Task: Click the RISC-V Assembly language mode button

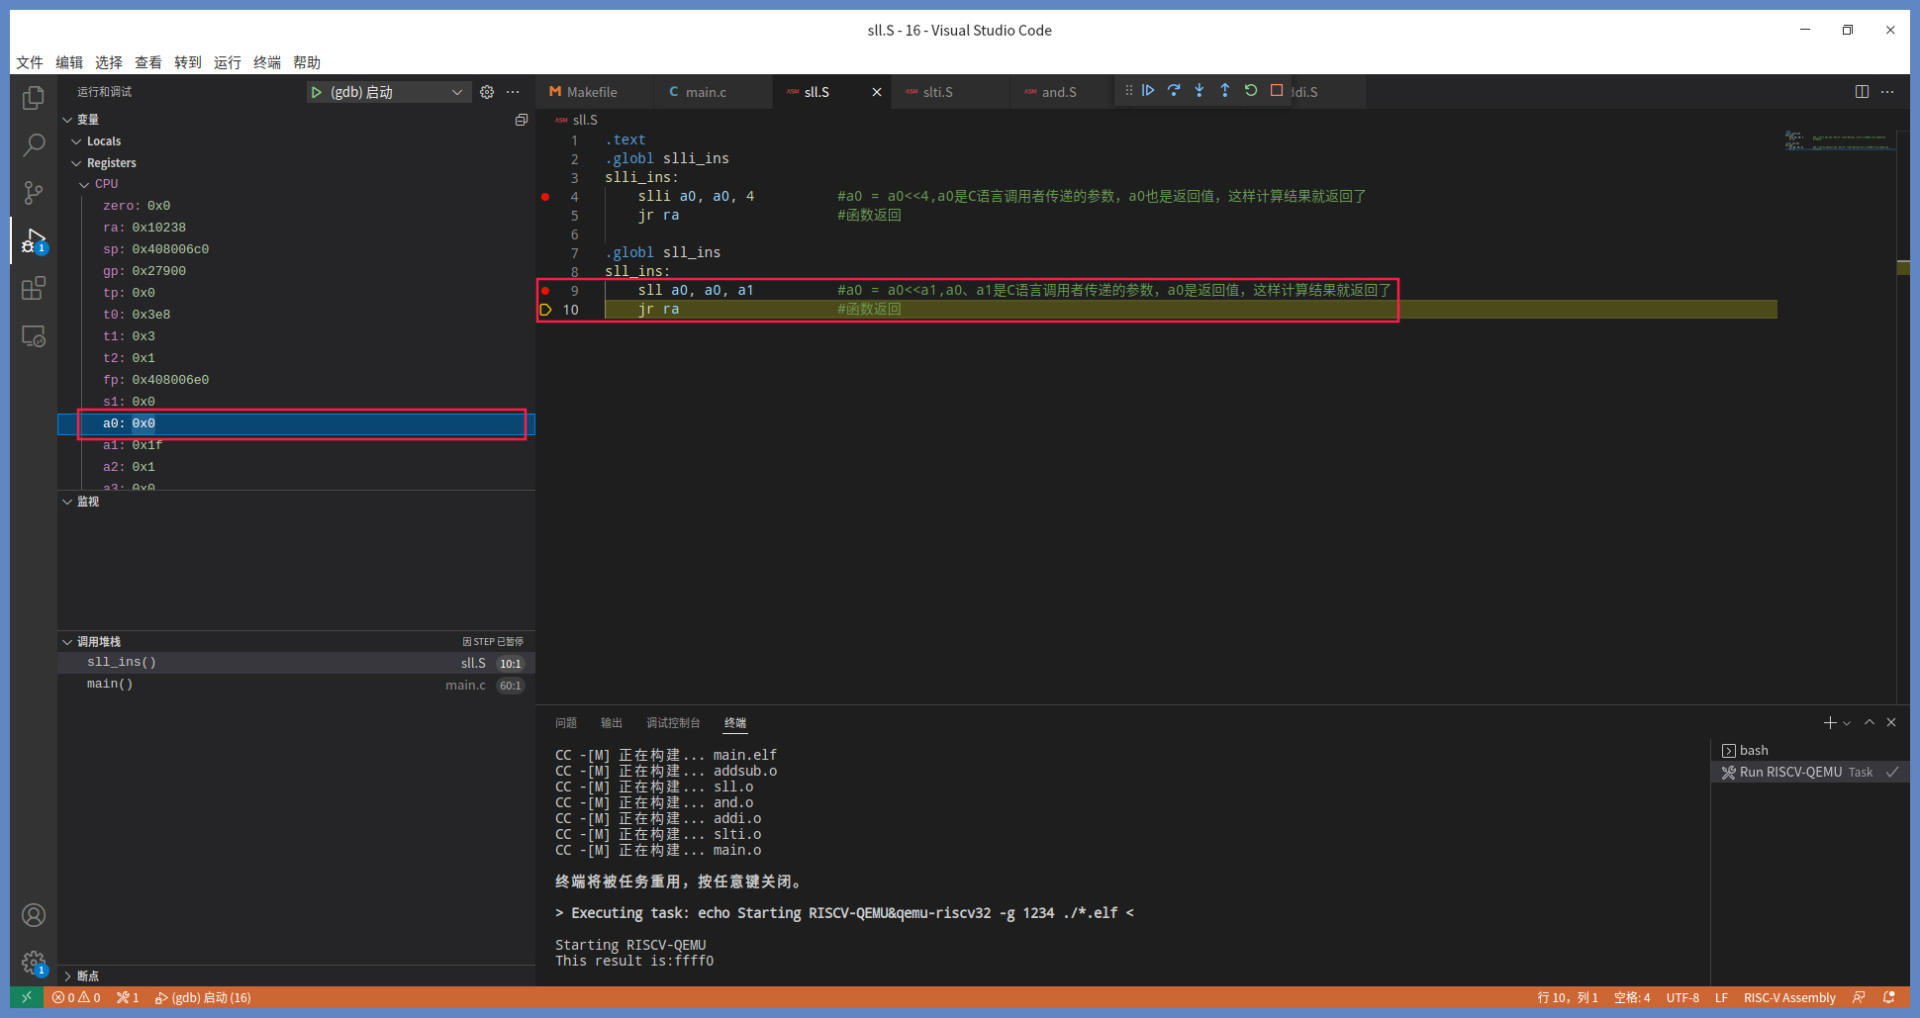Action: coord(1789,998)
